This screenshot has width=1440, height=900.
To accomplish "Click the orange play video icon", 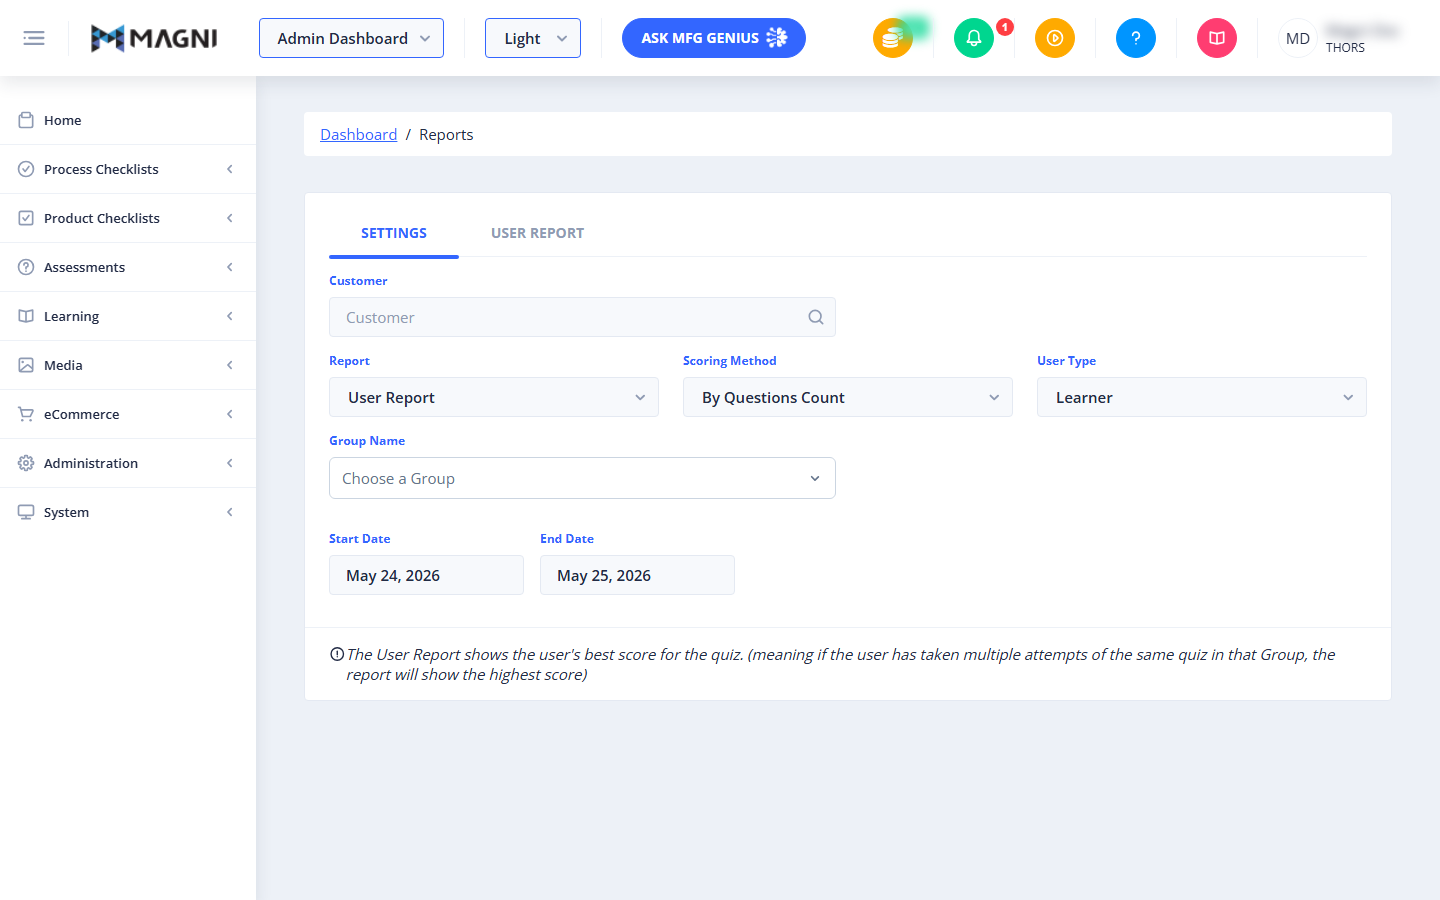I will click(1055, 38).
